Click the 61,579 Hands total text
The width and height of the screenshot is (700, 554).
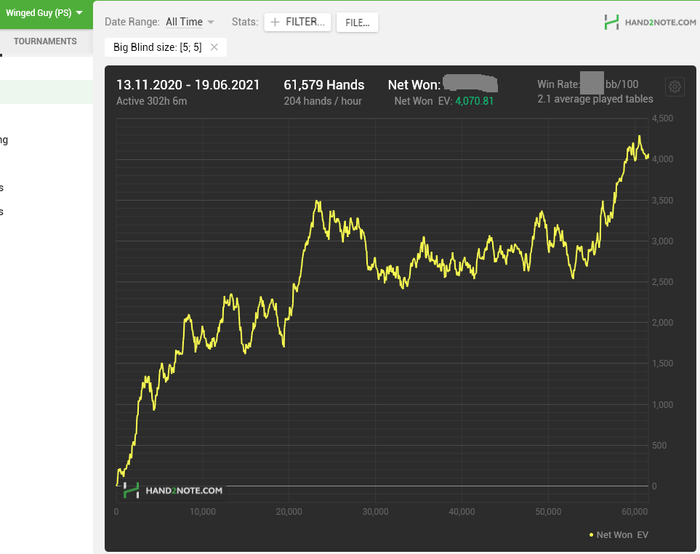pyautogui.click(x=324, y=85)
